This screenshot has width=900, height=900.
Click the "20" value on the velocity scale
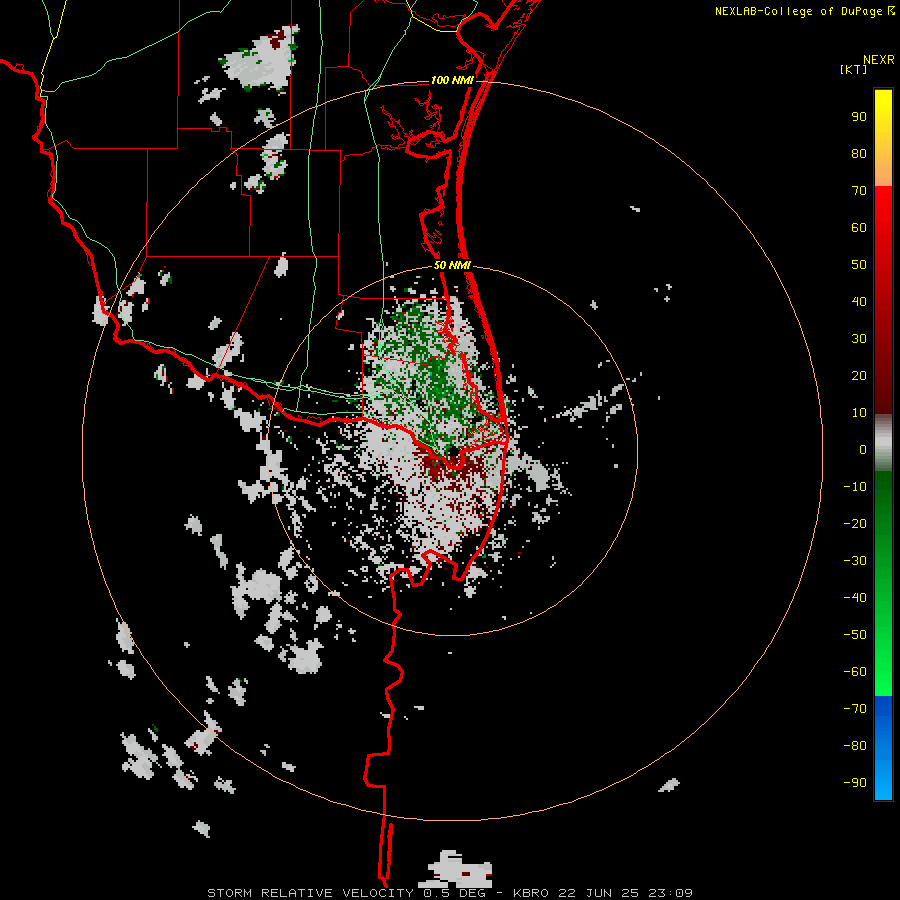point(859,375)
